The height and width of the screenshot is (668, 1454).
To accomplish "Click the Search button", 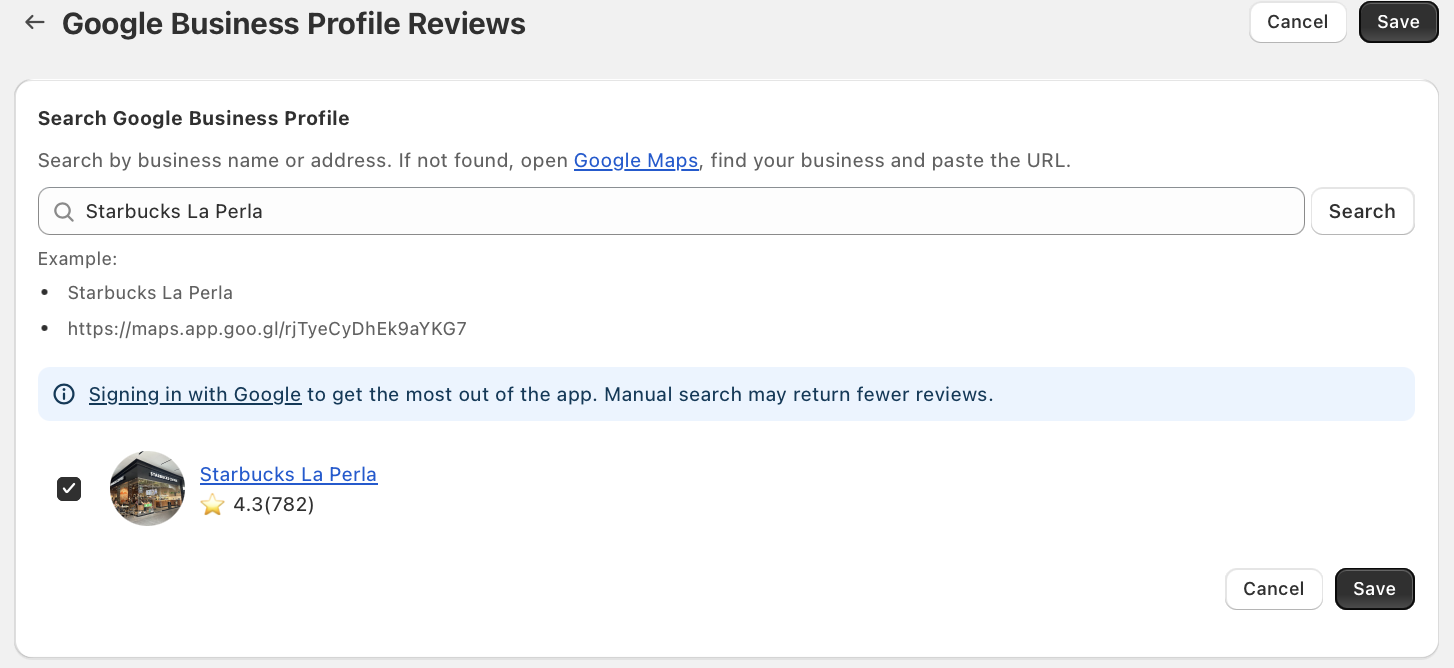I will (1362, 211).
